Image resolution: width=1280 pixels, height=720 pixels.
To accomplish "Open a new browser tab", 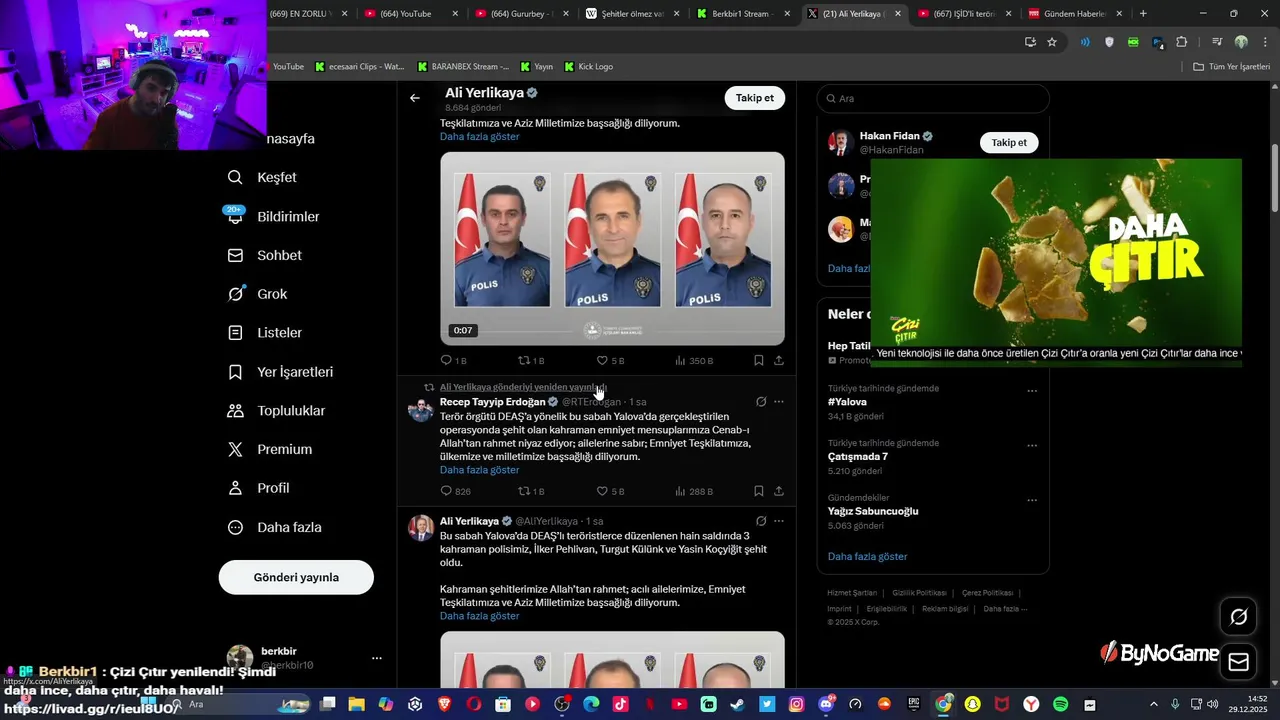I will 1143,14.
